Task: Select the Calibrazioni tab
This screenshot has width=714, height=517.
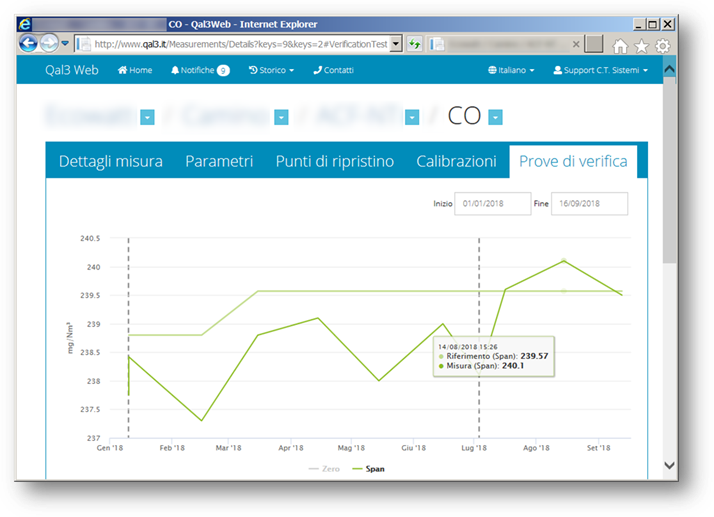Action: coord(456,161)
